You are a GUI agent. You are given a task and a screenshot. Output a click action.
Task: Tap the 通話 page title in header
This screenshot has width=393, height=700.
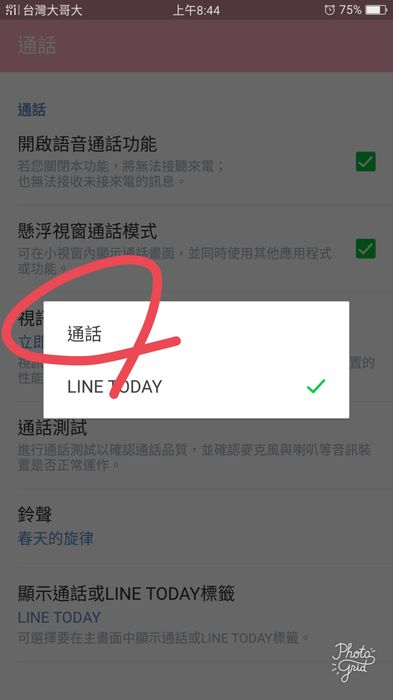(x=37, y=46)
